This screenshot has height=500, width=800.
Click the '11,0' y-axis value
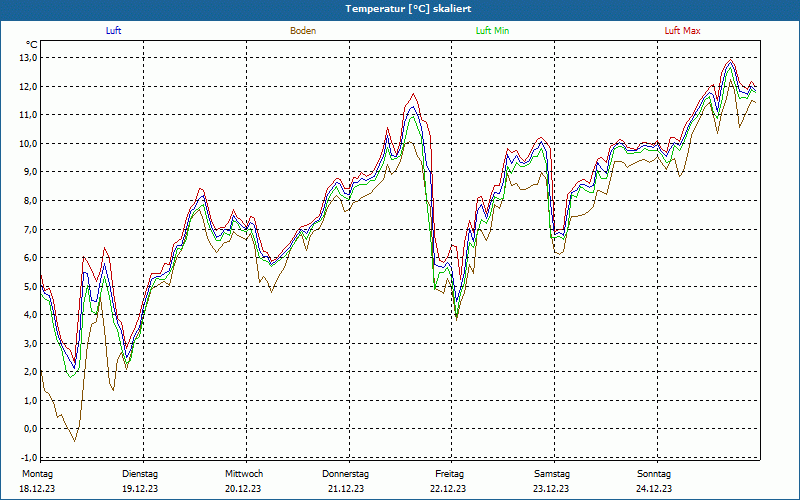pyautogui.click(x=29, y=115)
